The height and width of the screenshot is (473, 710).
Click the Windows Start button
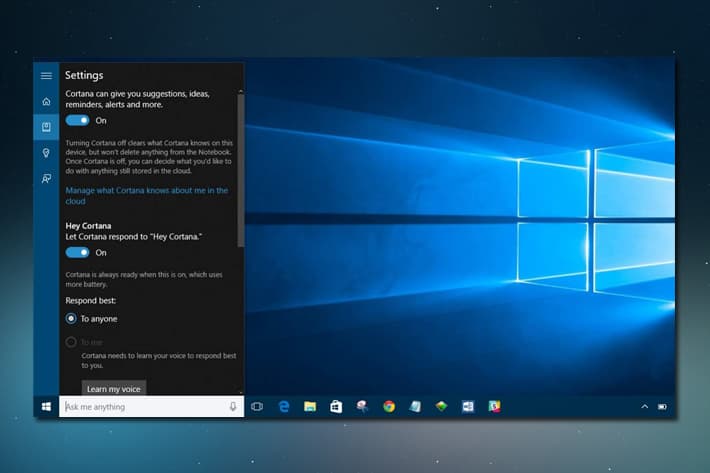pyautogui.click(x=46, y=406)
